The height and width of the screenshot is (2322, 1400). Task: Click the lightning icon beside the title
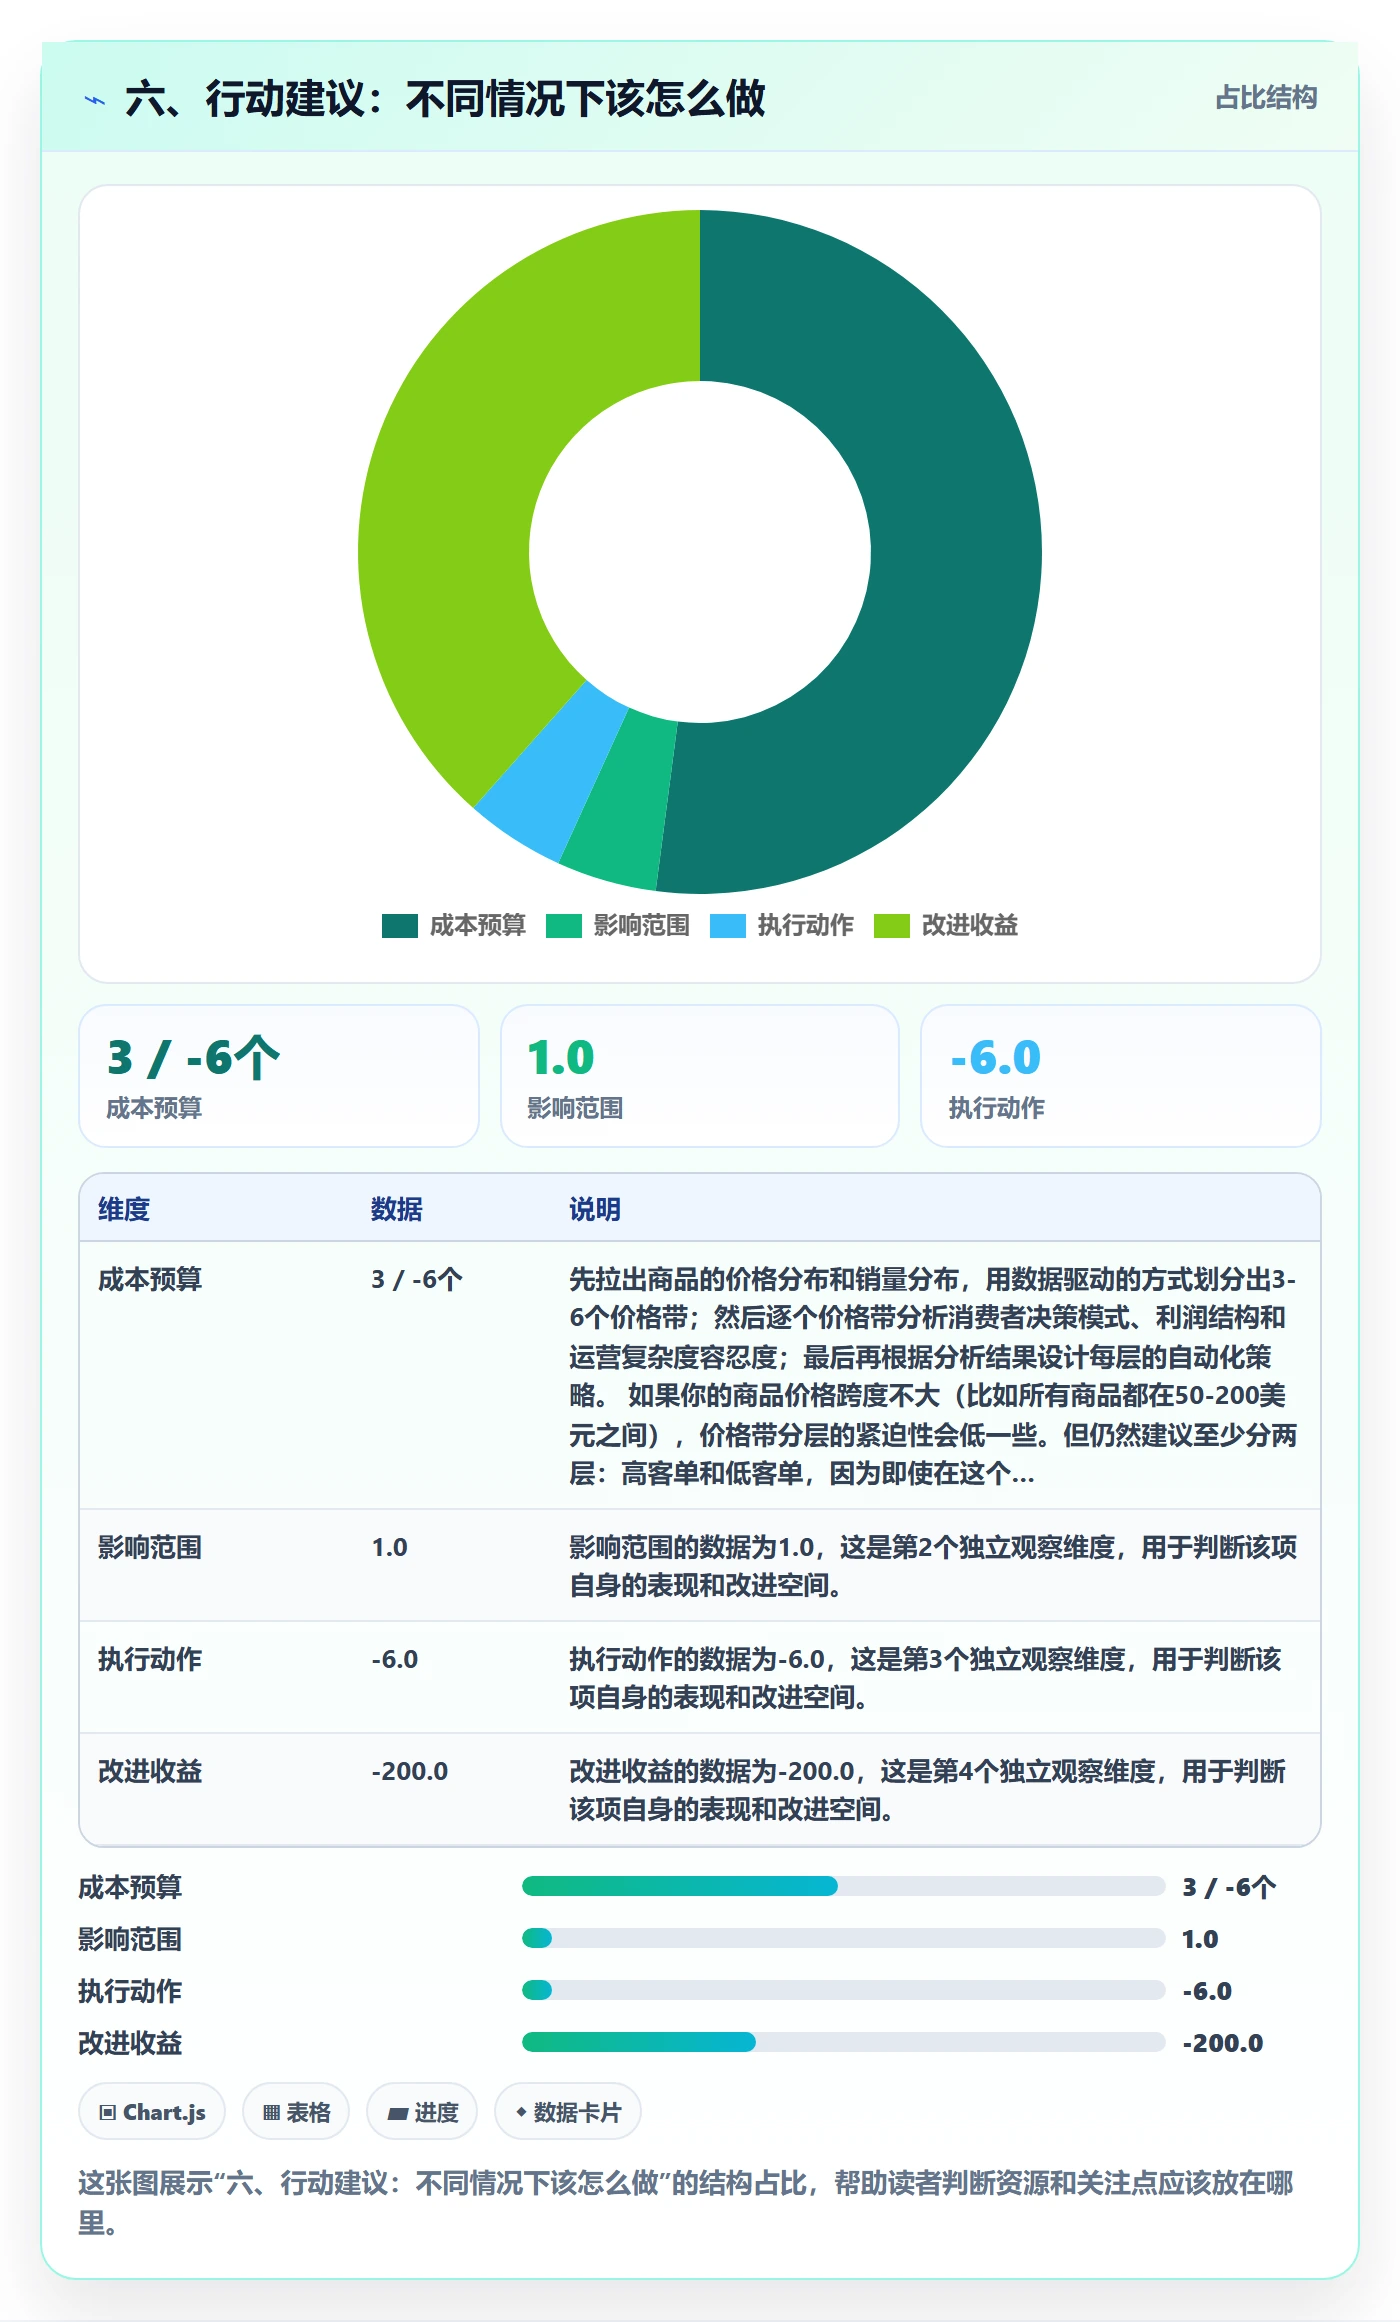tap(94, 100)
